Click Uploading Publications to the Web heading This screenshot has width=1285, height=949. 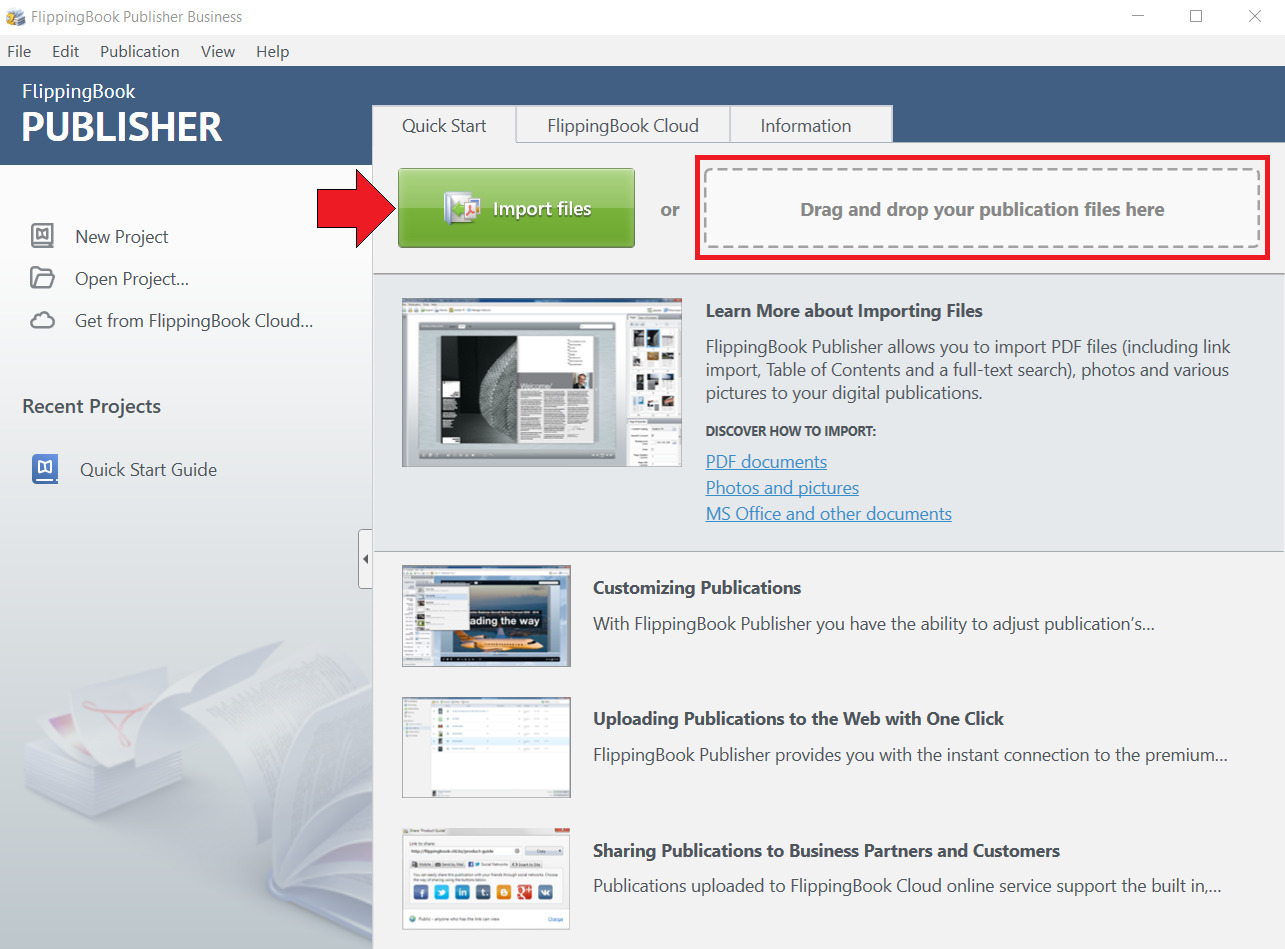tap(798, 719)
